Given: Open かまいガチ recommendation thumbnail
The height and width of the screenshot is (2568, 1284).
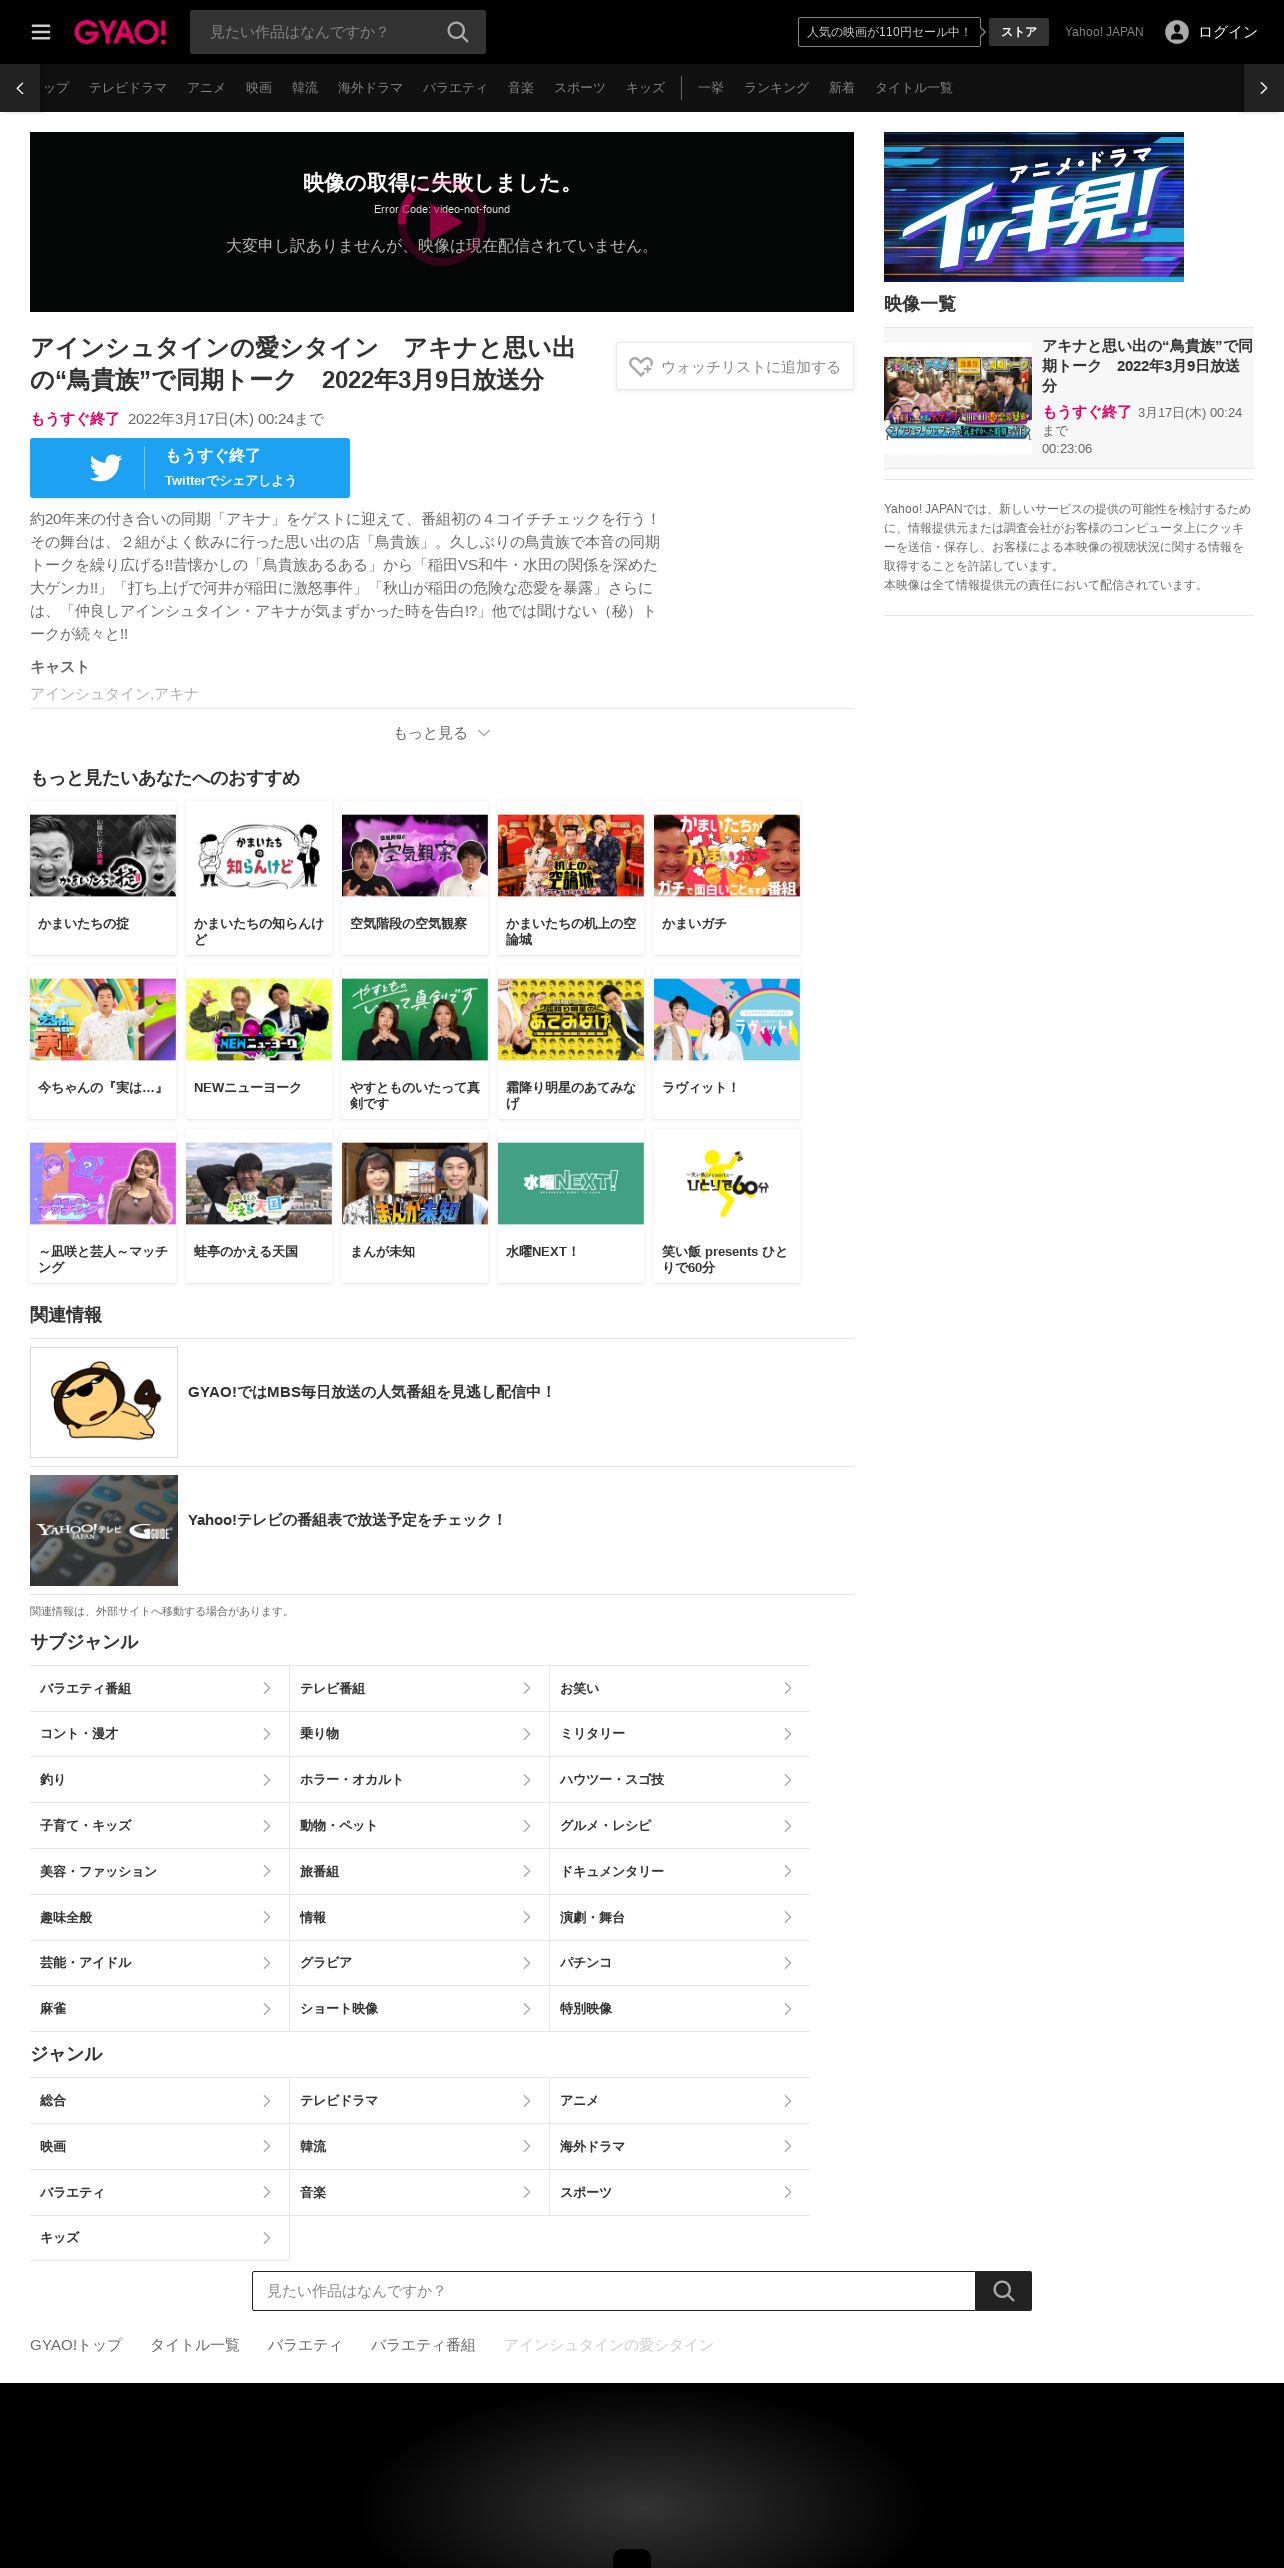Looking at the screenshot, I should coord(727,855).
